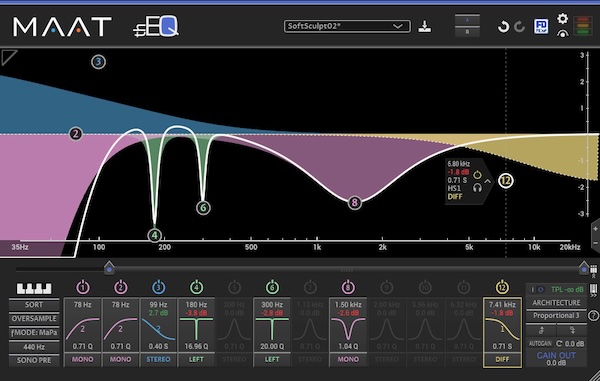
Task: Select the I input monitoring option
Action: coord(532,290)
